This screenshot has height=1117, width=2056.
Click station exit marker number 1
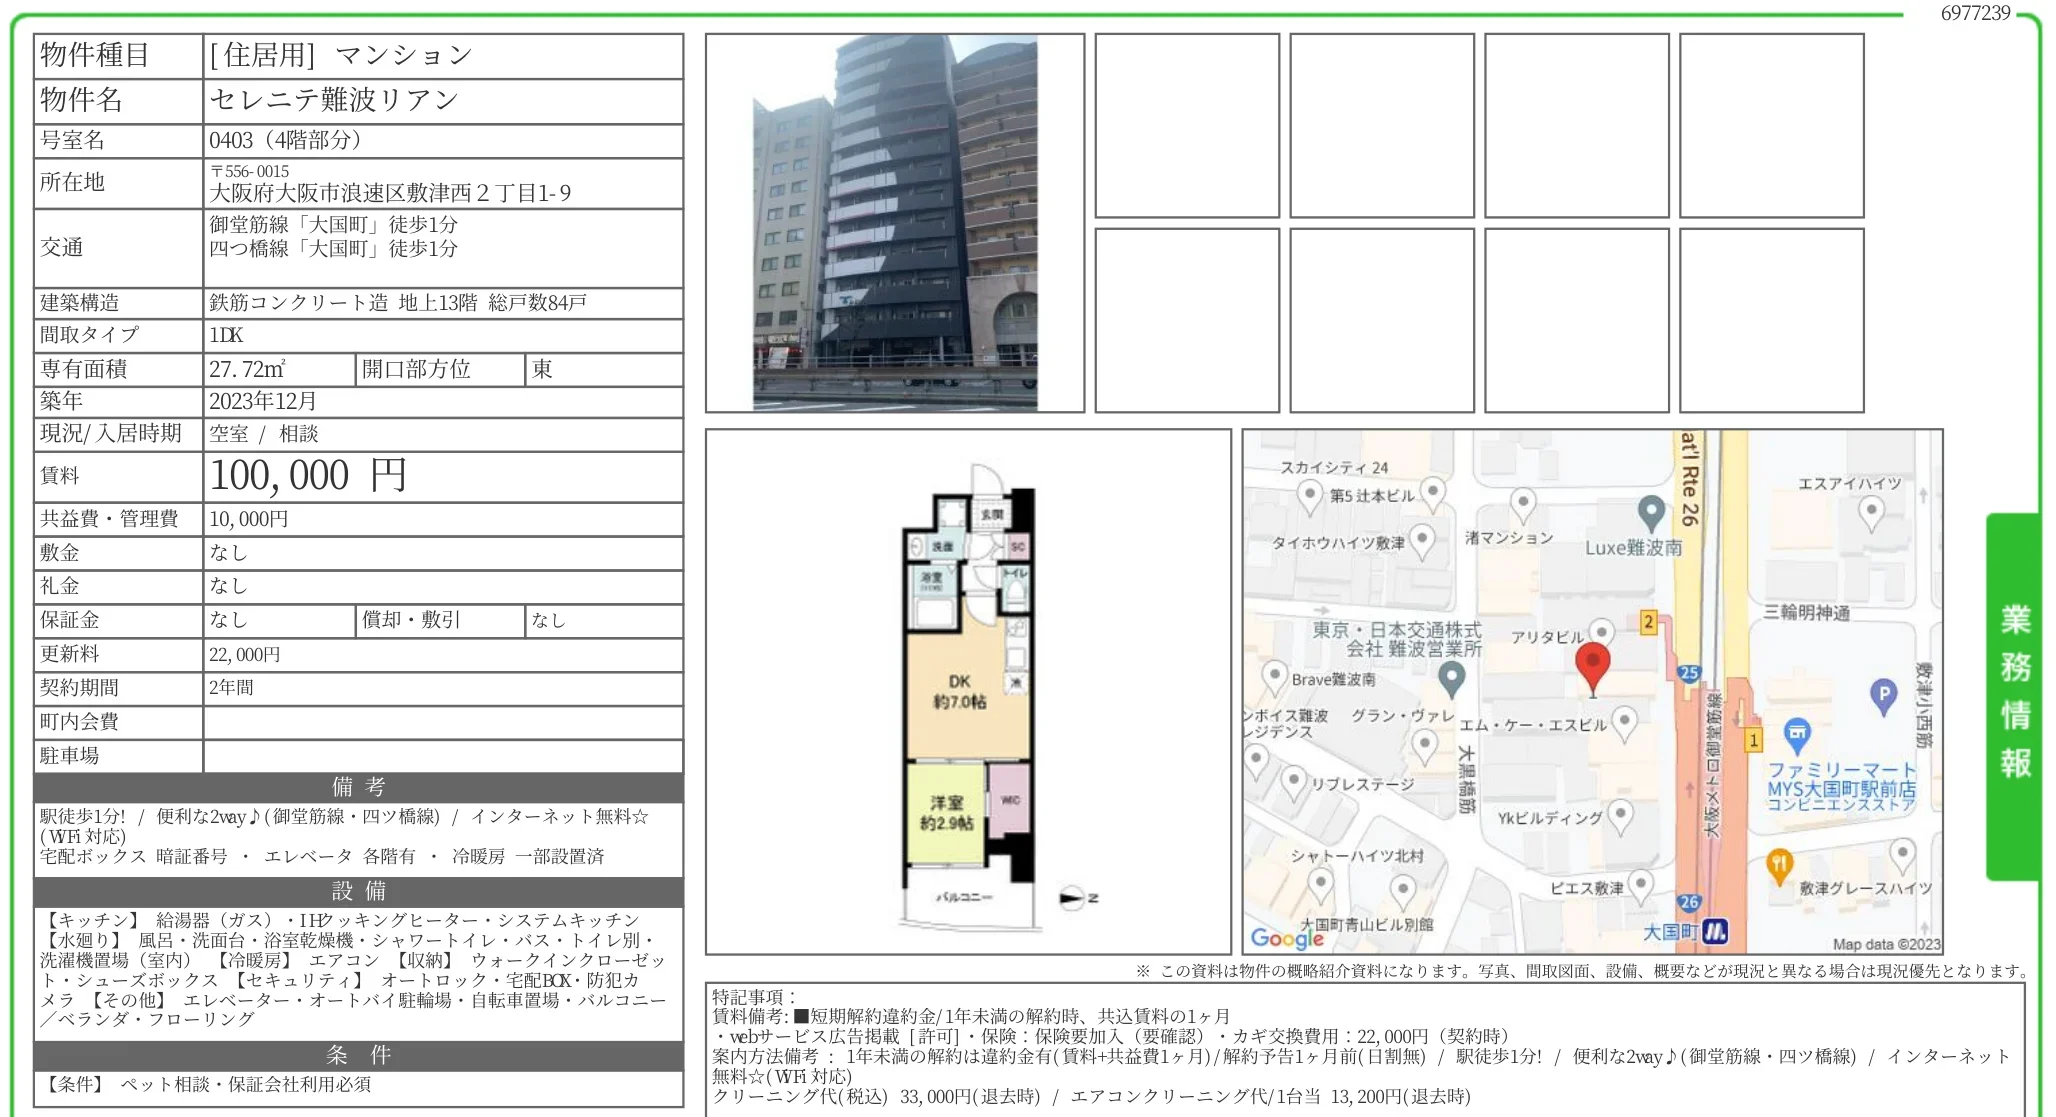click(x=1755, y=739)
